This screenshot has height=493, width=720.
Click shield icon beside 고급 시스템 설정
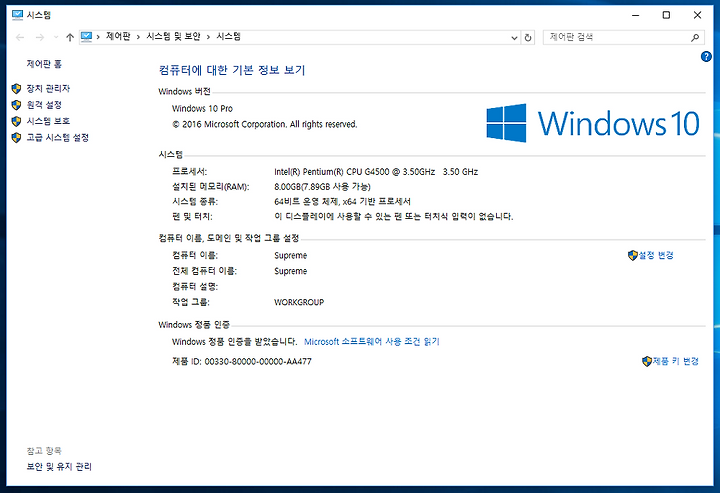(x=17, y=138)
